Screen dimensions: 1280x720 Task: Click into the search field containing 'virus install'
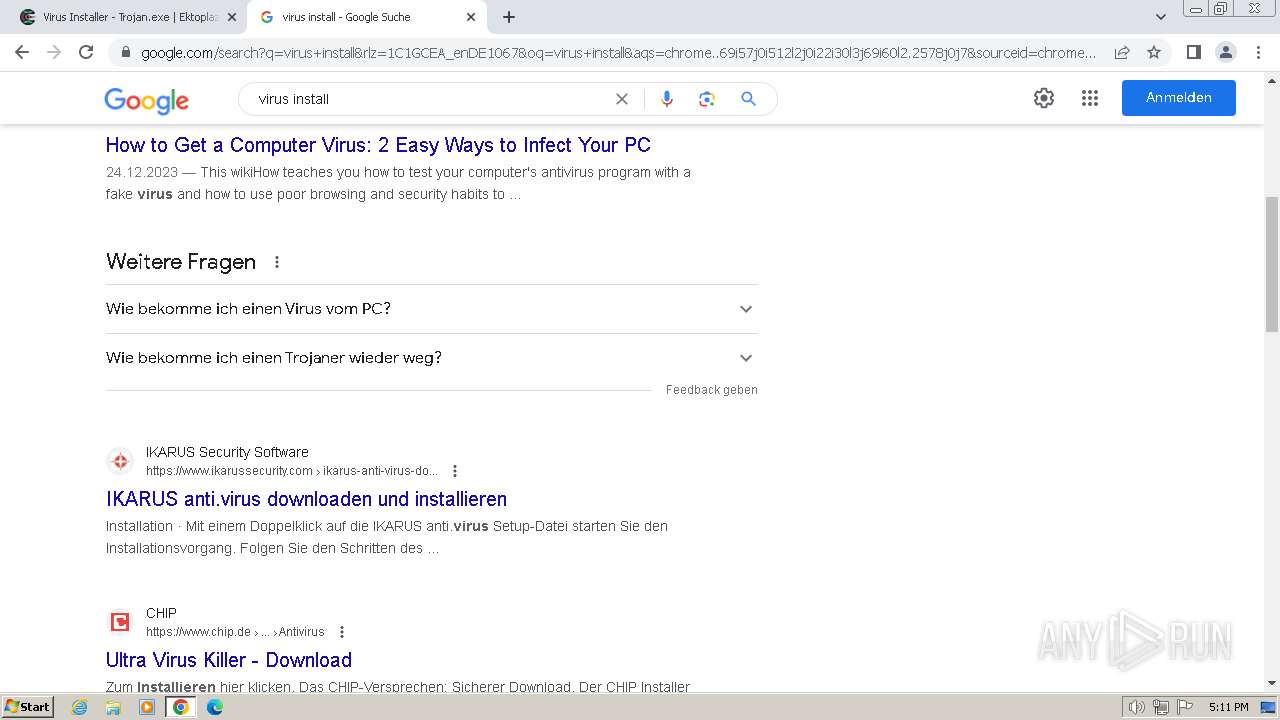pyautogui.click(x=430, y=99)
